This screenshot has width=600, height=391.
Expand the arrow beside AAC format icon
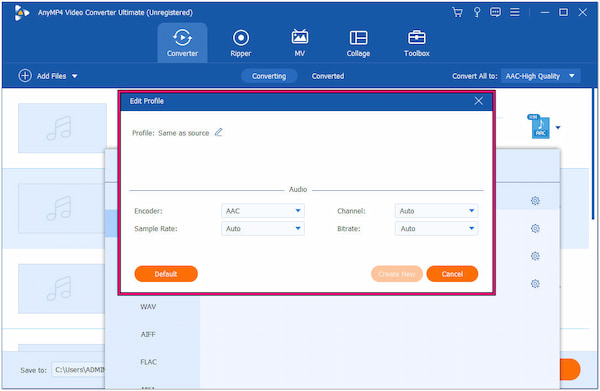point(558,127)
